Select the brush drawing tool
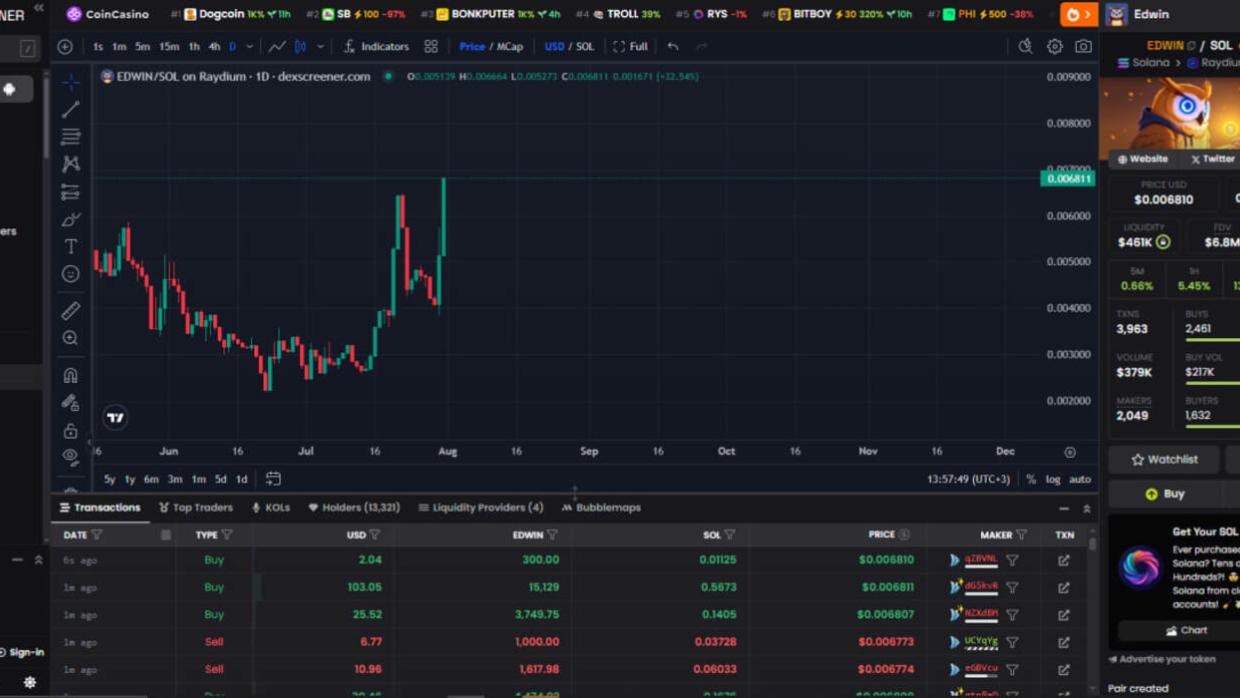 coord(70,219)
